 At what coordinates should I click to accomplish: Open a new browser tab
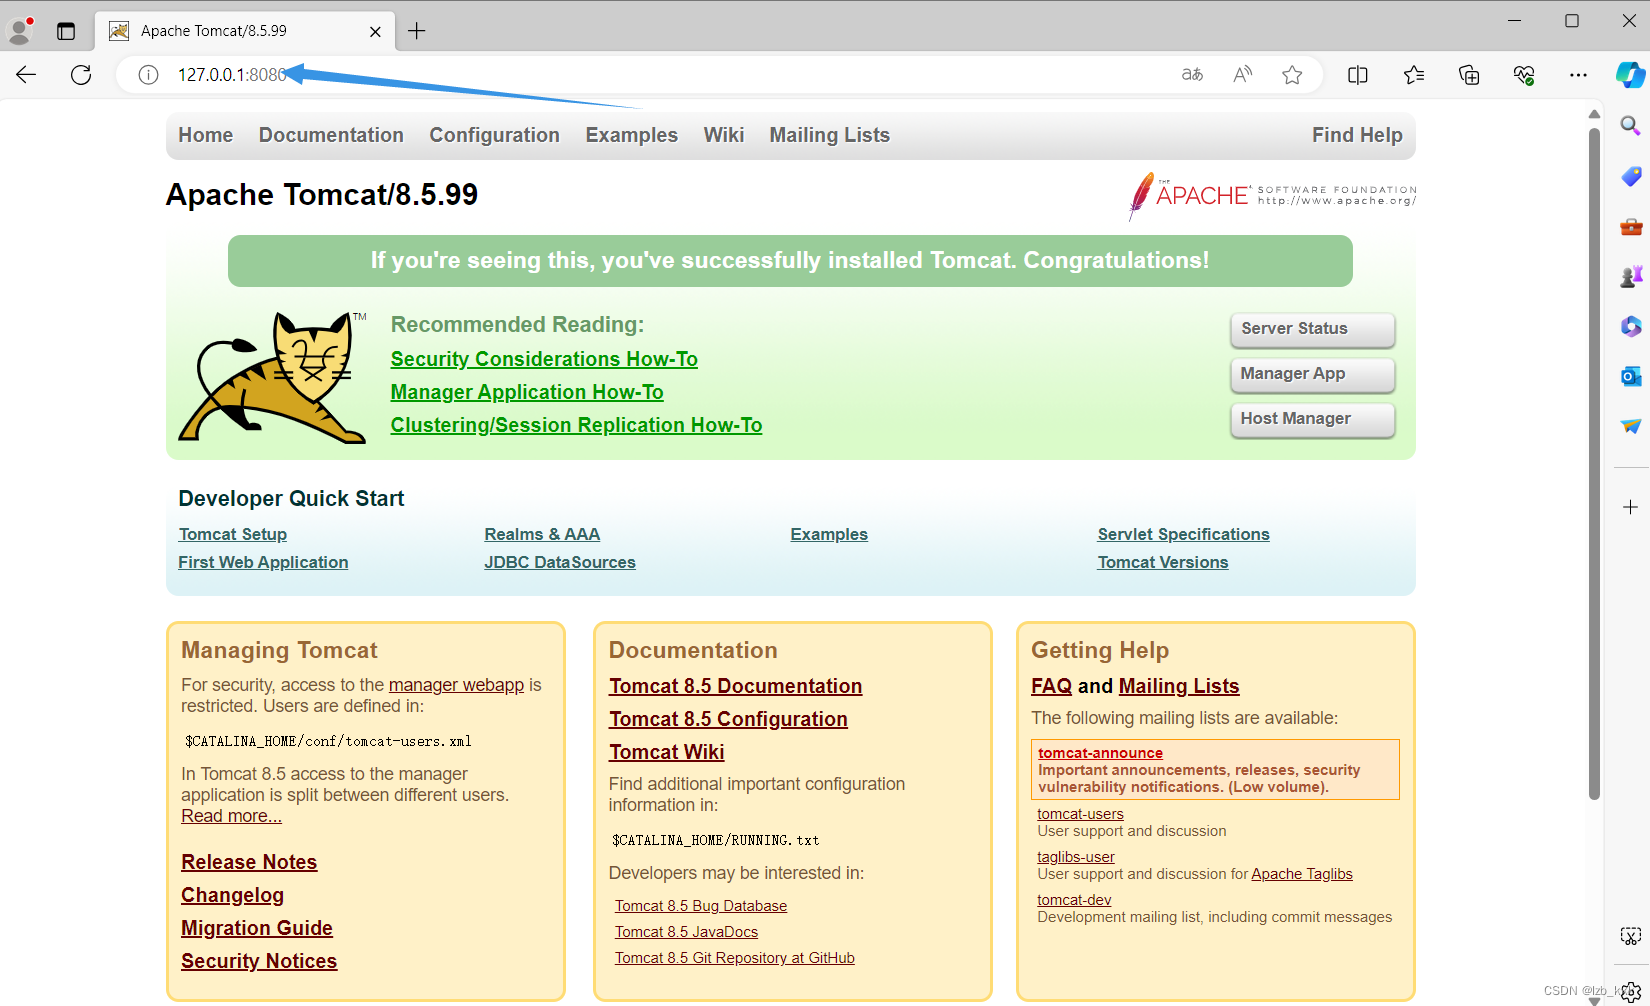417,31
